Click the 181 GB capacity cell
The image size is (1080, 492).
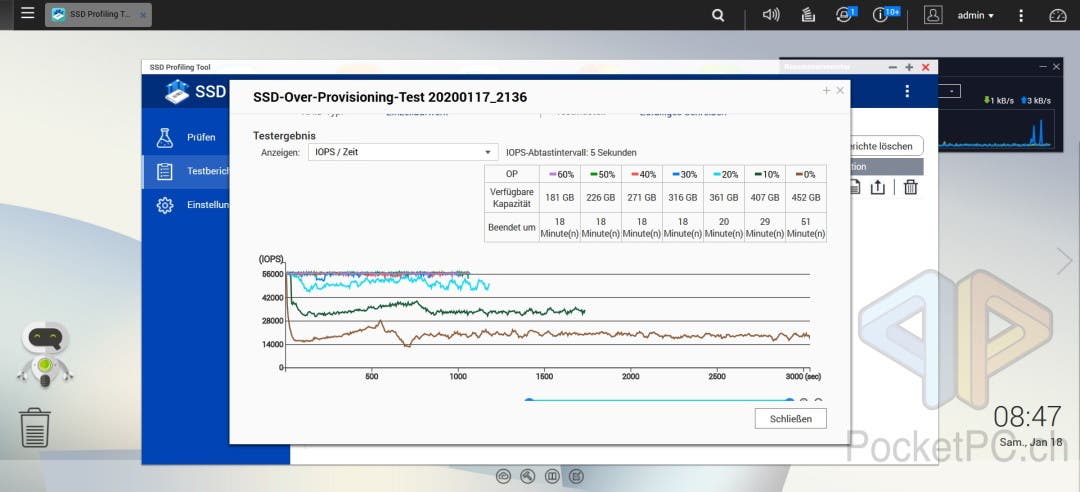[x=560, y=197]
